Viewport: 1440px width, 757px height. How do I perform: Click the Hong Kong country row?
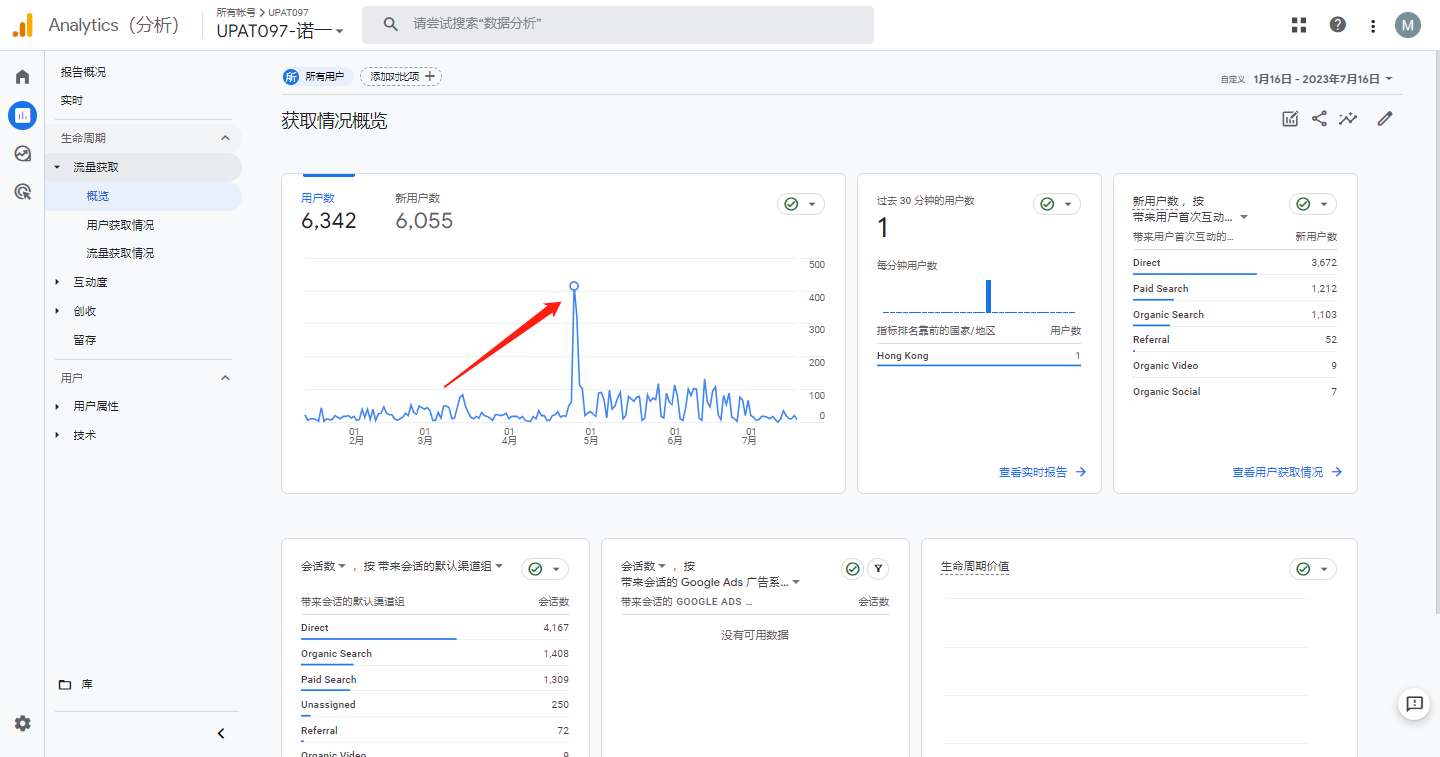pos(979,356)
